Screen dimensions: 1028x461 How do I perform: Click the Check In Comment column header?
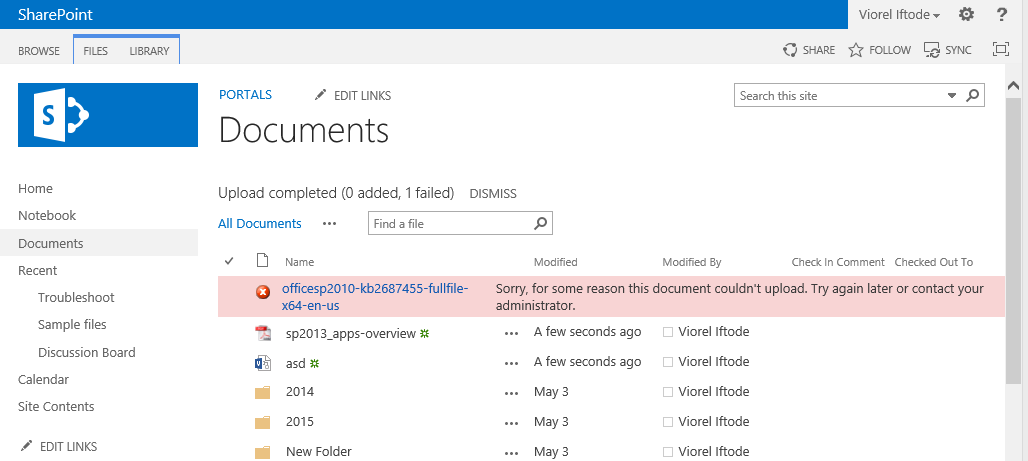[x=838, y=262]
